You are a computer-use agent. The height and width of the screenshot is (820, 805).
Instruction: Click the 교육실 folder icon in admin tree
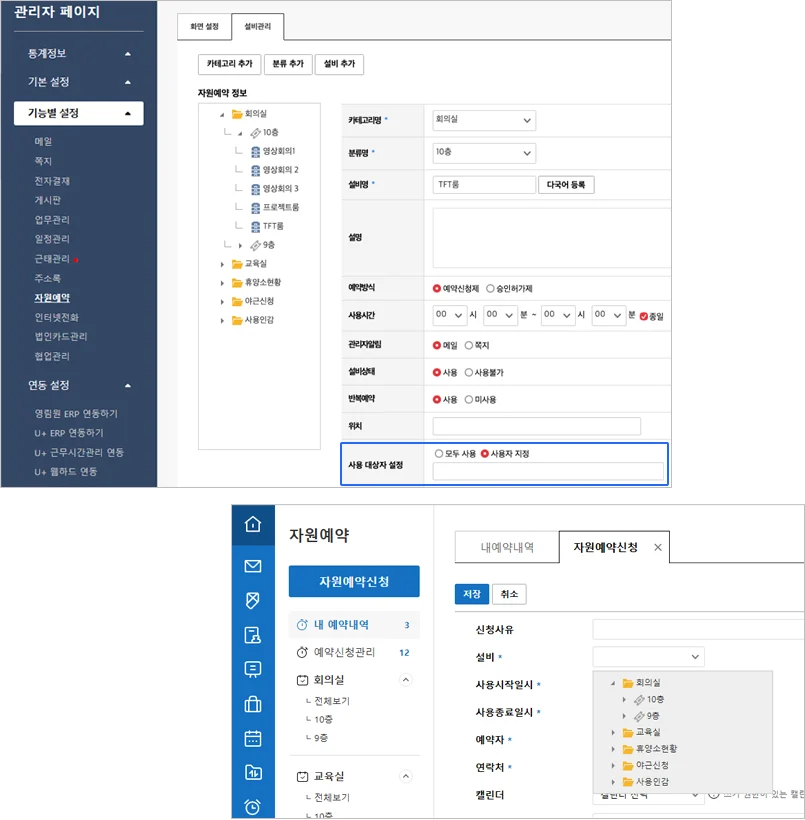point(237,264)
